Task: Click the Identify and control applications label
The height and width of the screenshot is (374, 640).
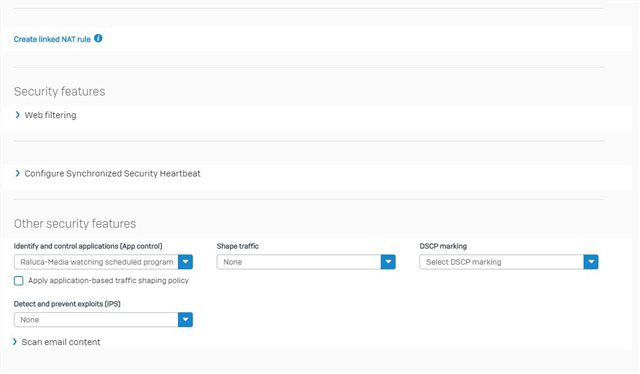Action: click(x=88, y=246)
